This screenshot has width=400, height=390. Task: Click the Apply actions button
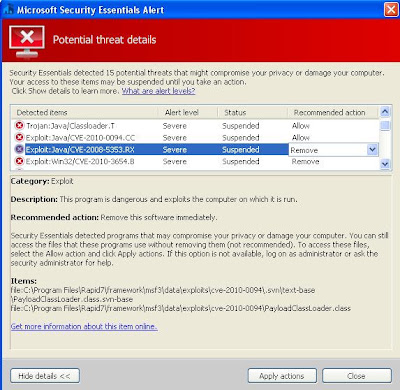[282, 376]
